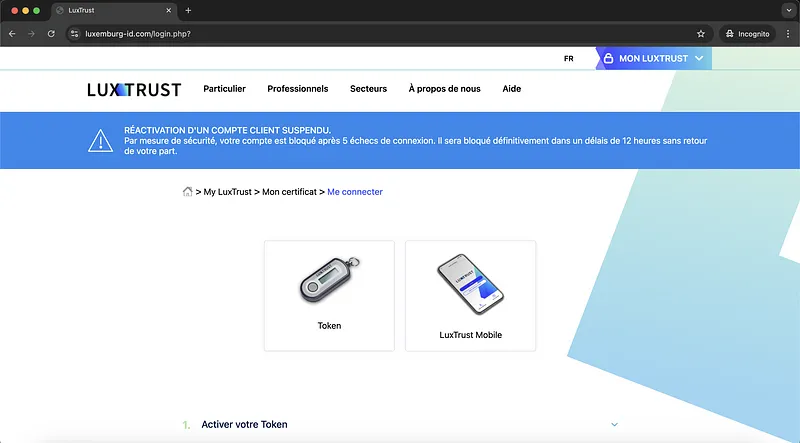Expand the Activer votre Token section

pyautogui.click(x=400, y=425)
